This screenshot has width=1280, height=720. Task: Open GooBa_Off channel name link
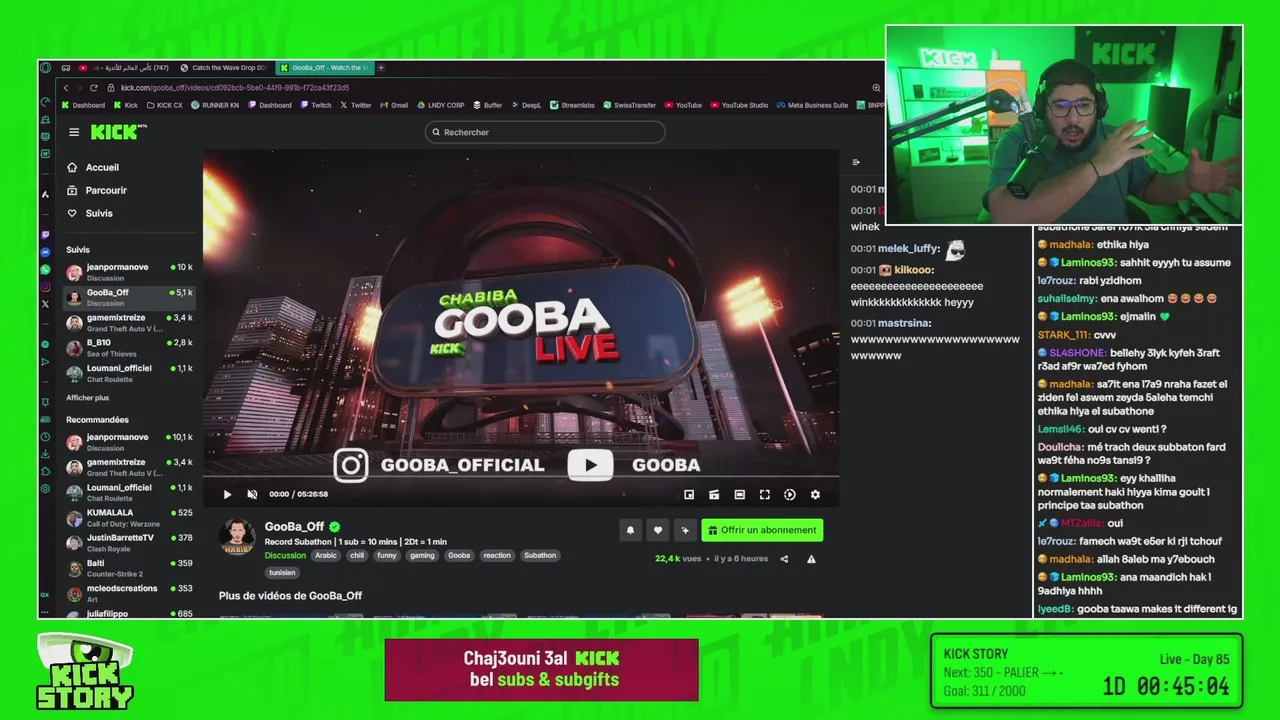tap(294, 527)
